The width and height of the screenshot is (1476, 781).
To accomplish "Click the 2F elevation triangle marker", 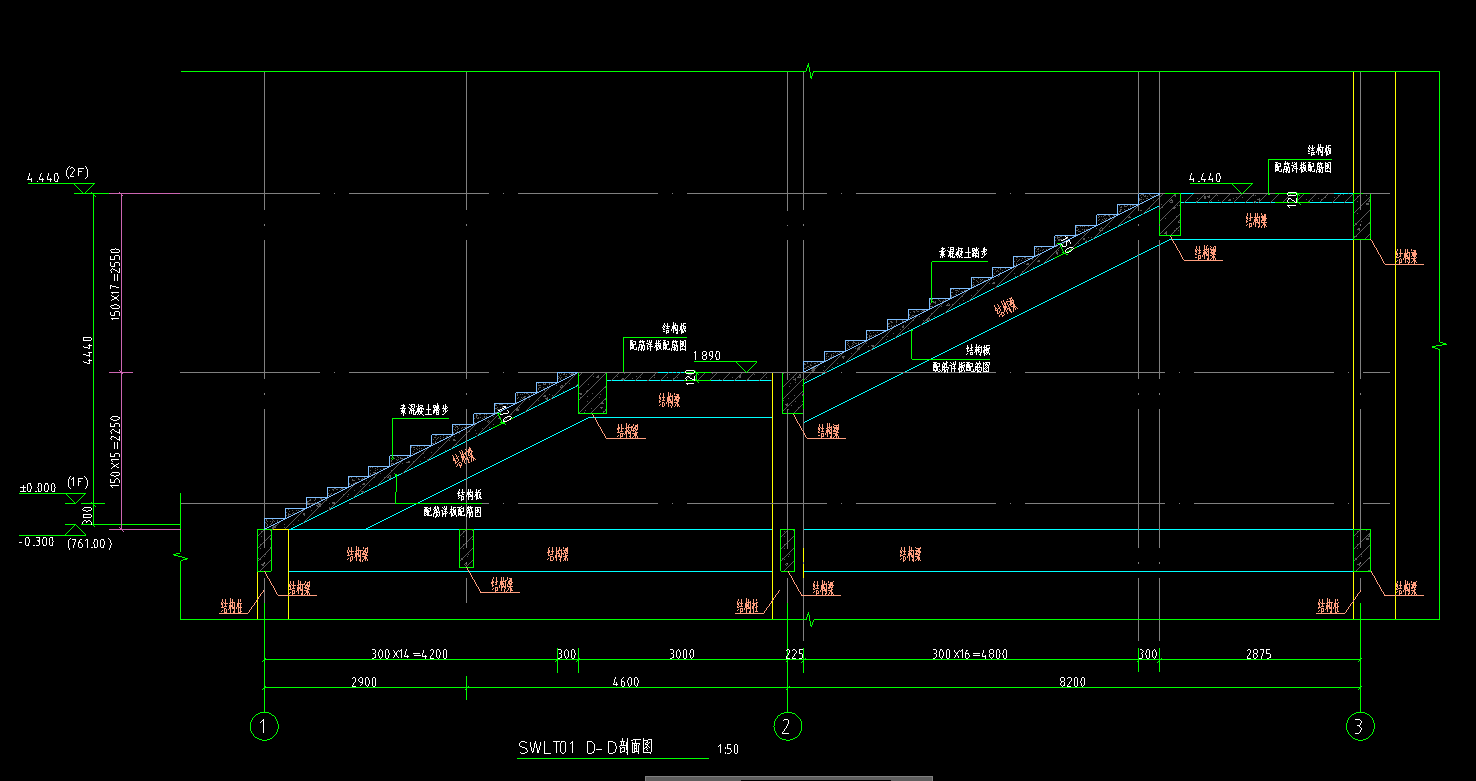I will 84,188.
